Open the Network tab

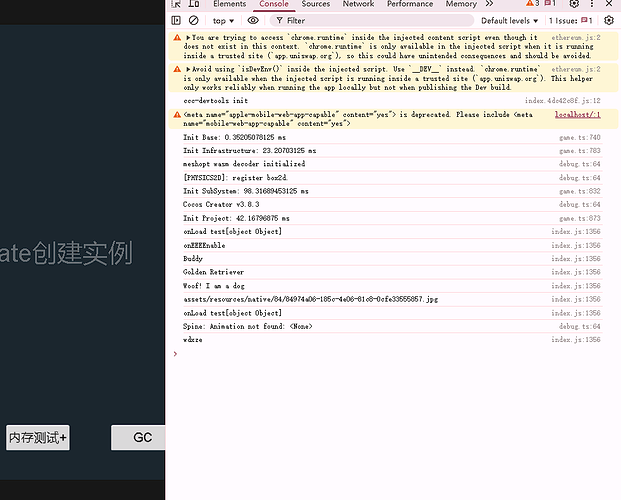coord(358,4)
